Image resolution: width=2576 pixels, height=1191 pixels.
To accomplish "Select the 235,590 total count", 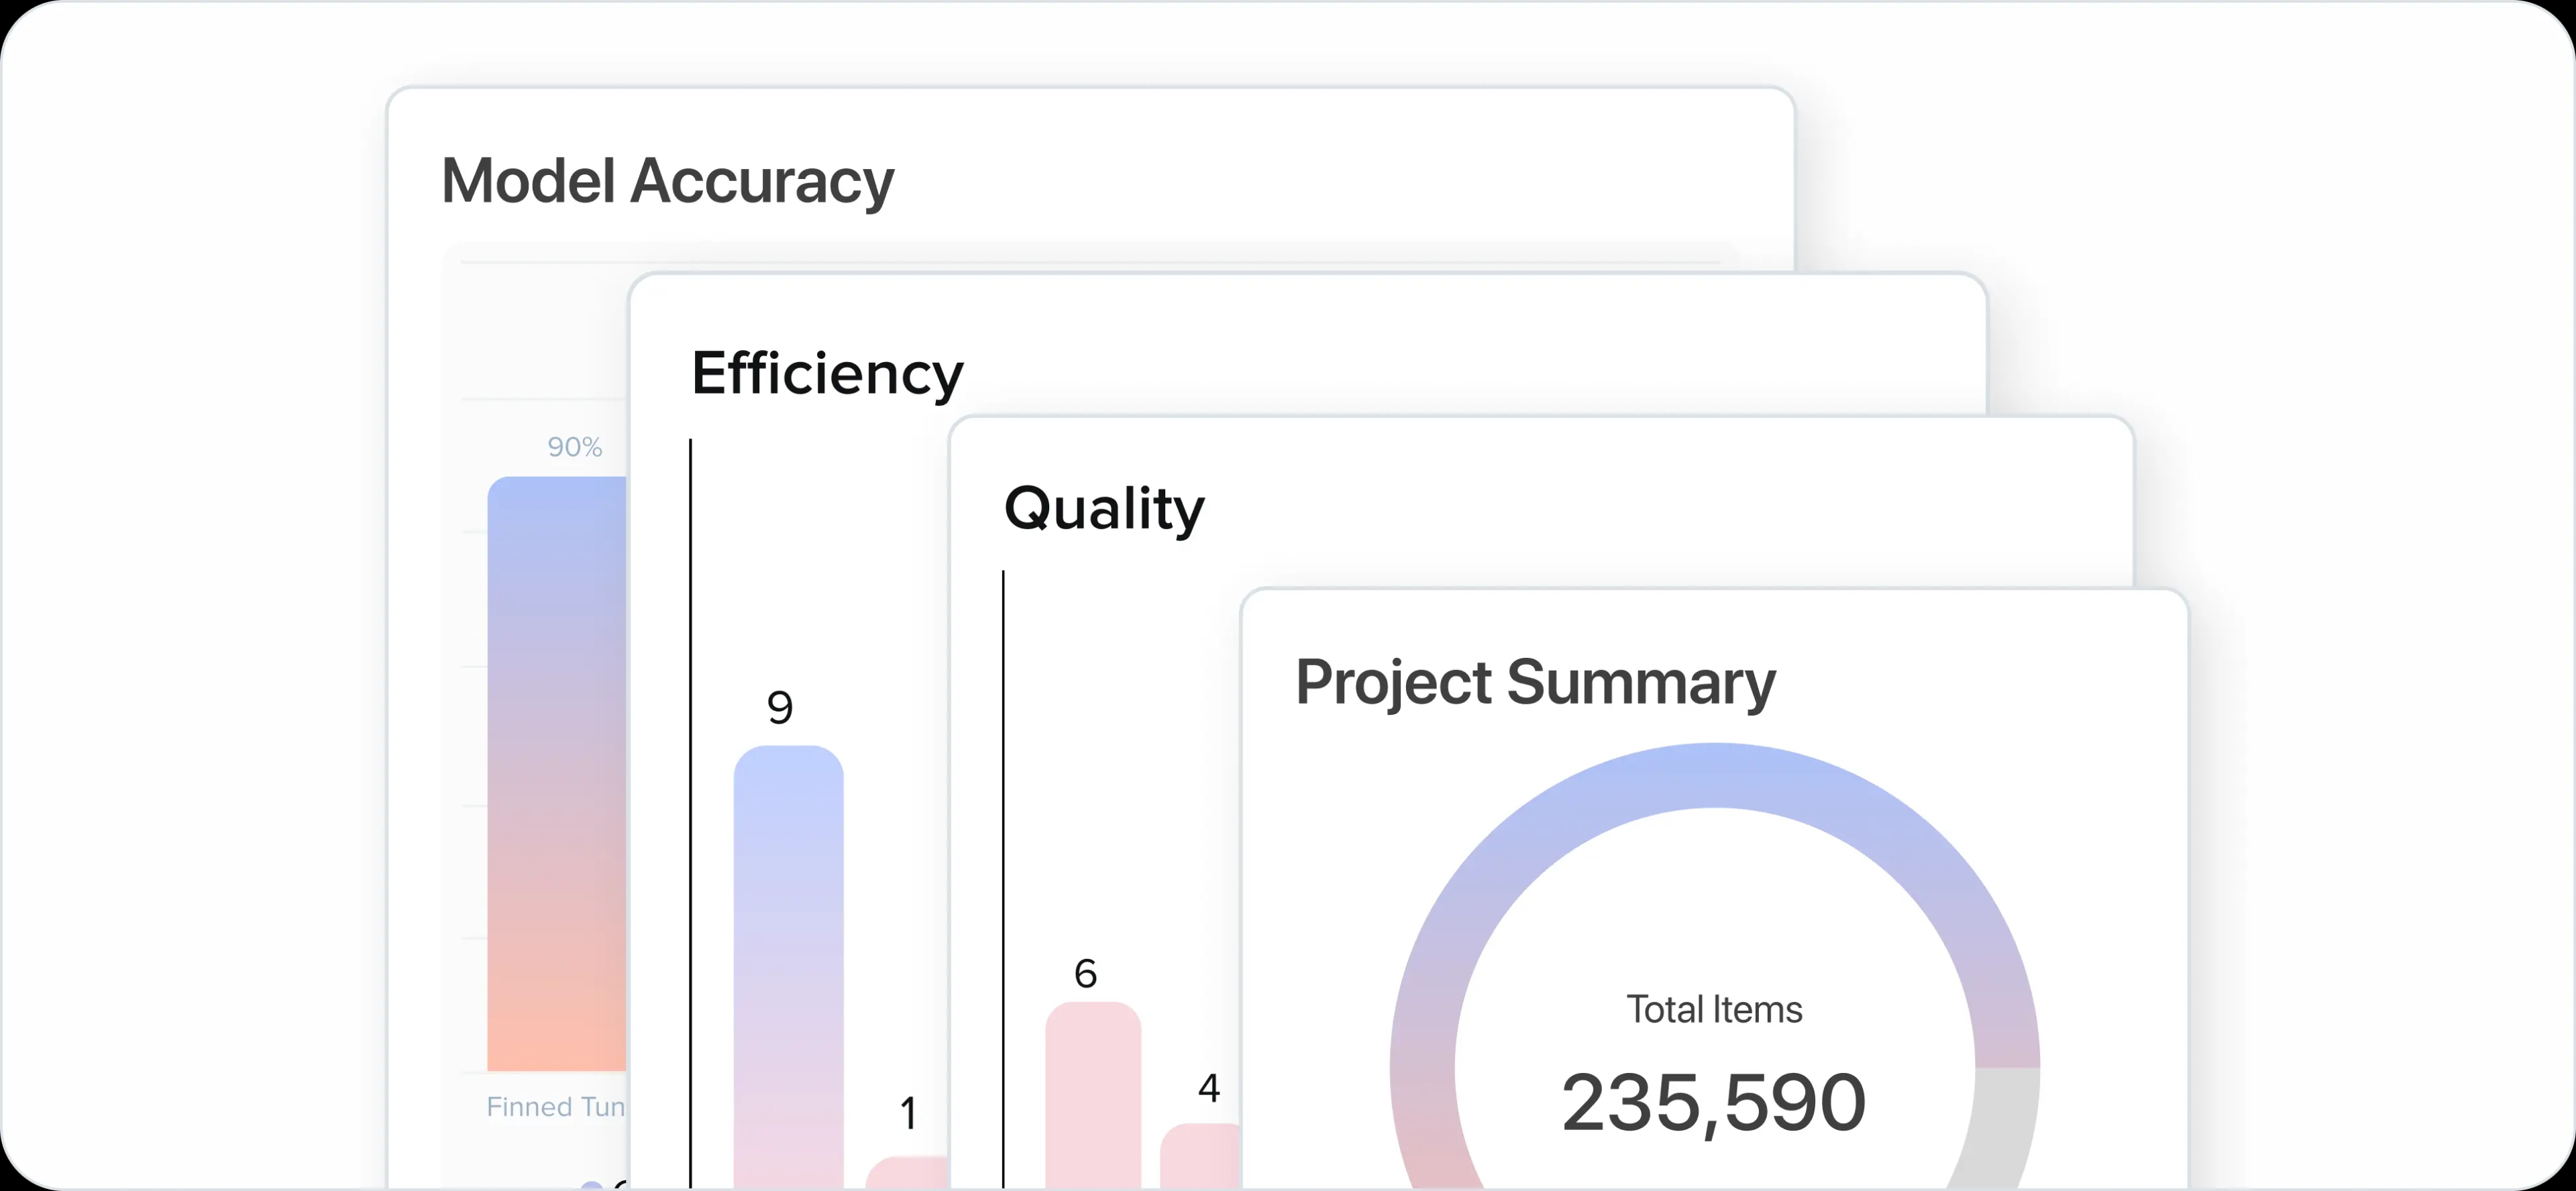I will [1714, 1103].
